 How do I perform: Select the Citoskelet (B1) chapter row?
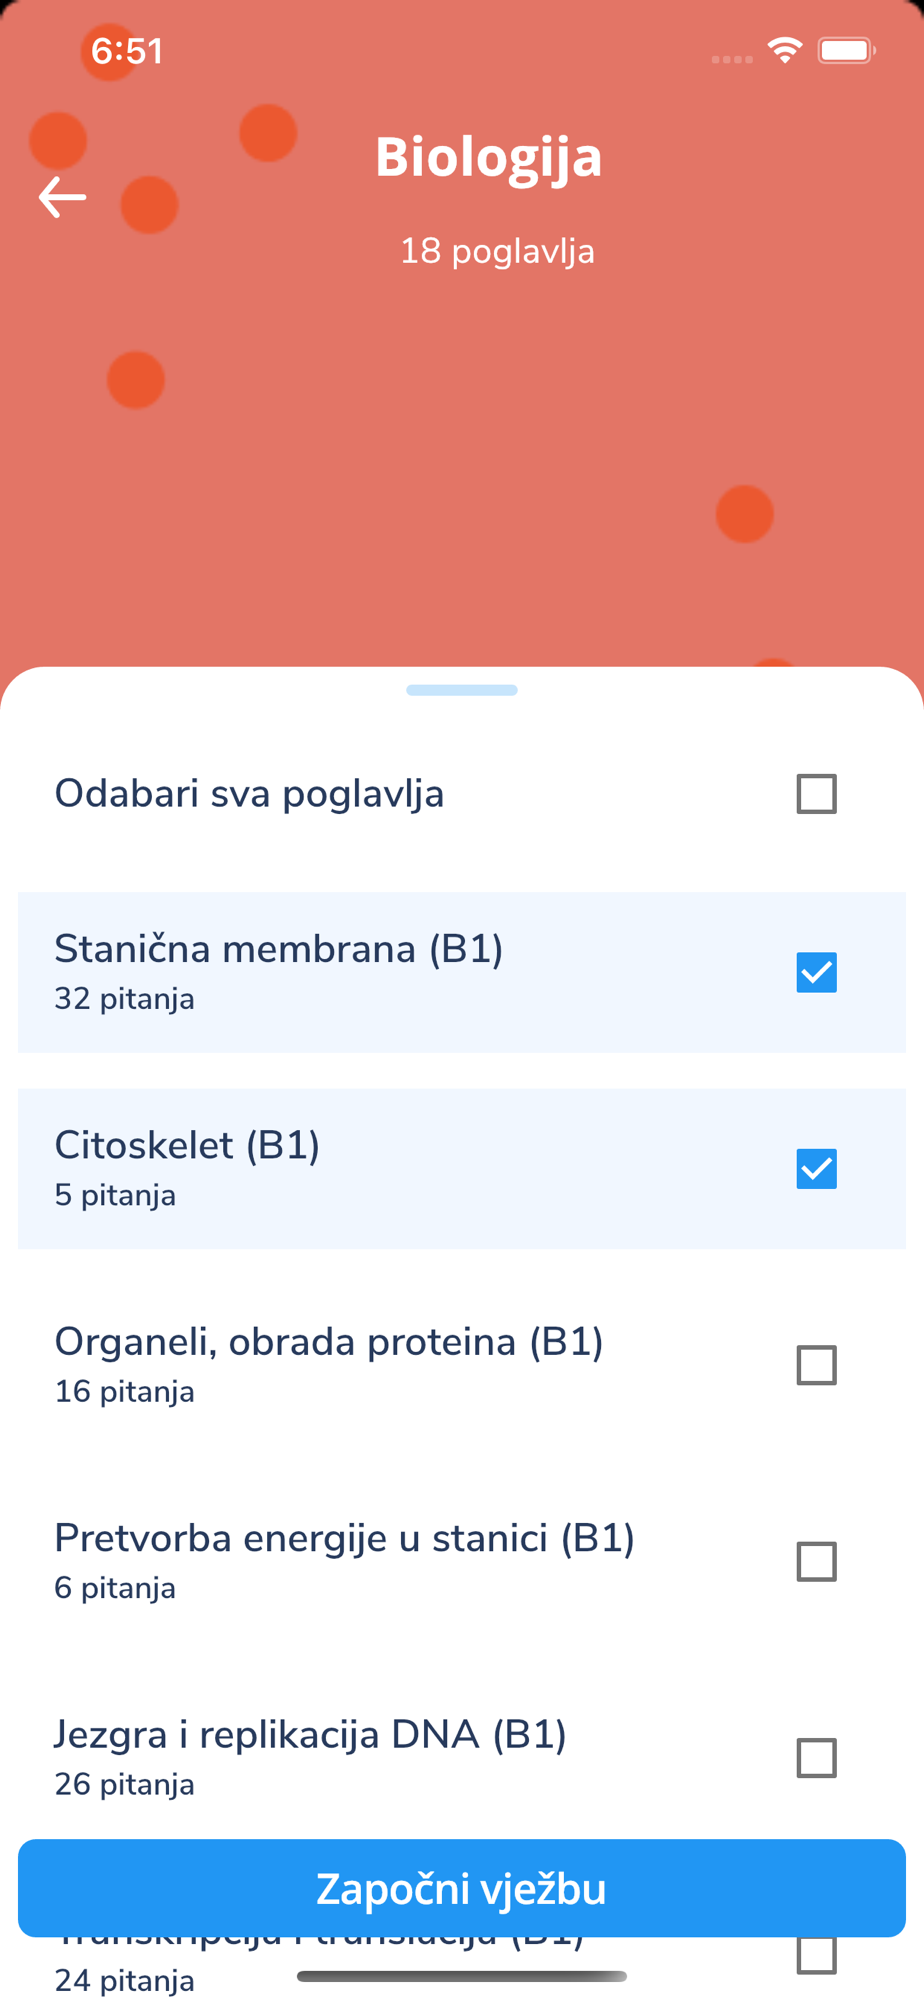coord(400,1168)
